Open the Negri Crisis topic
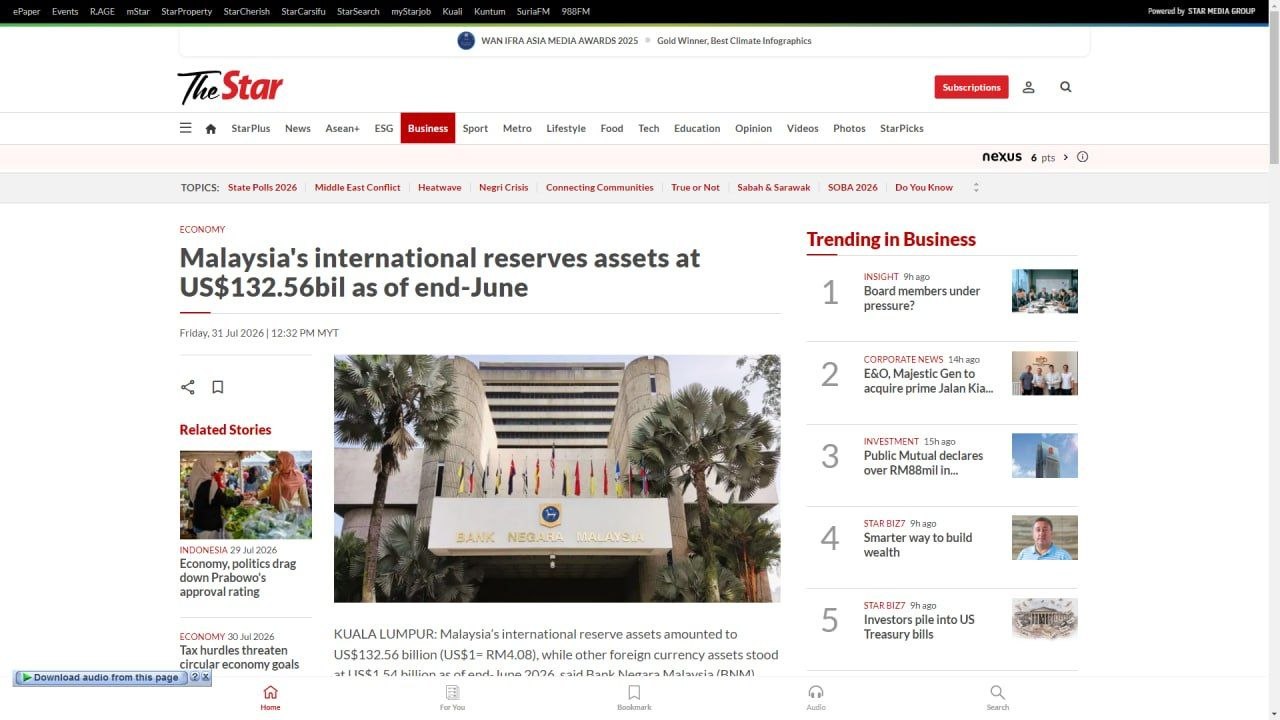 pos(503,187)
